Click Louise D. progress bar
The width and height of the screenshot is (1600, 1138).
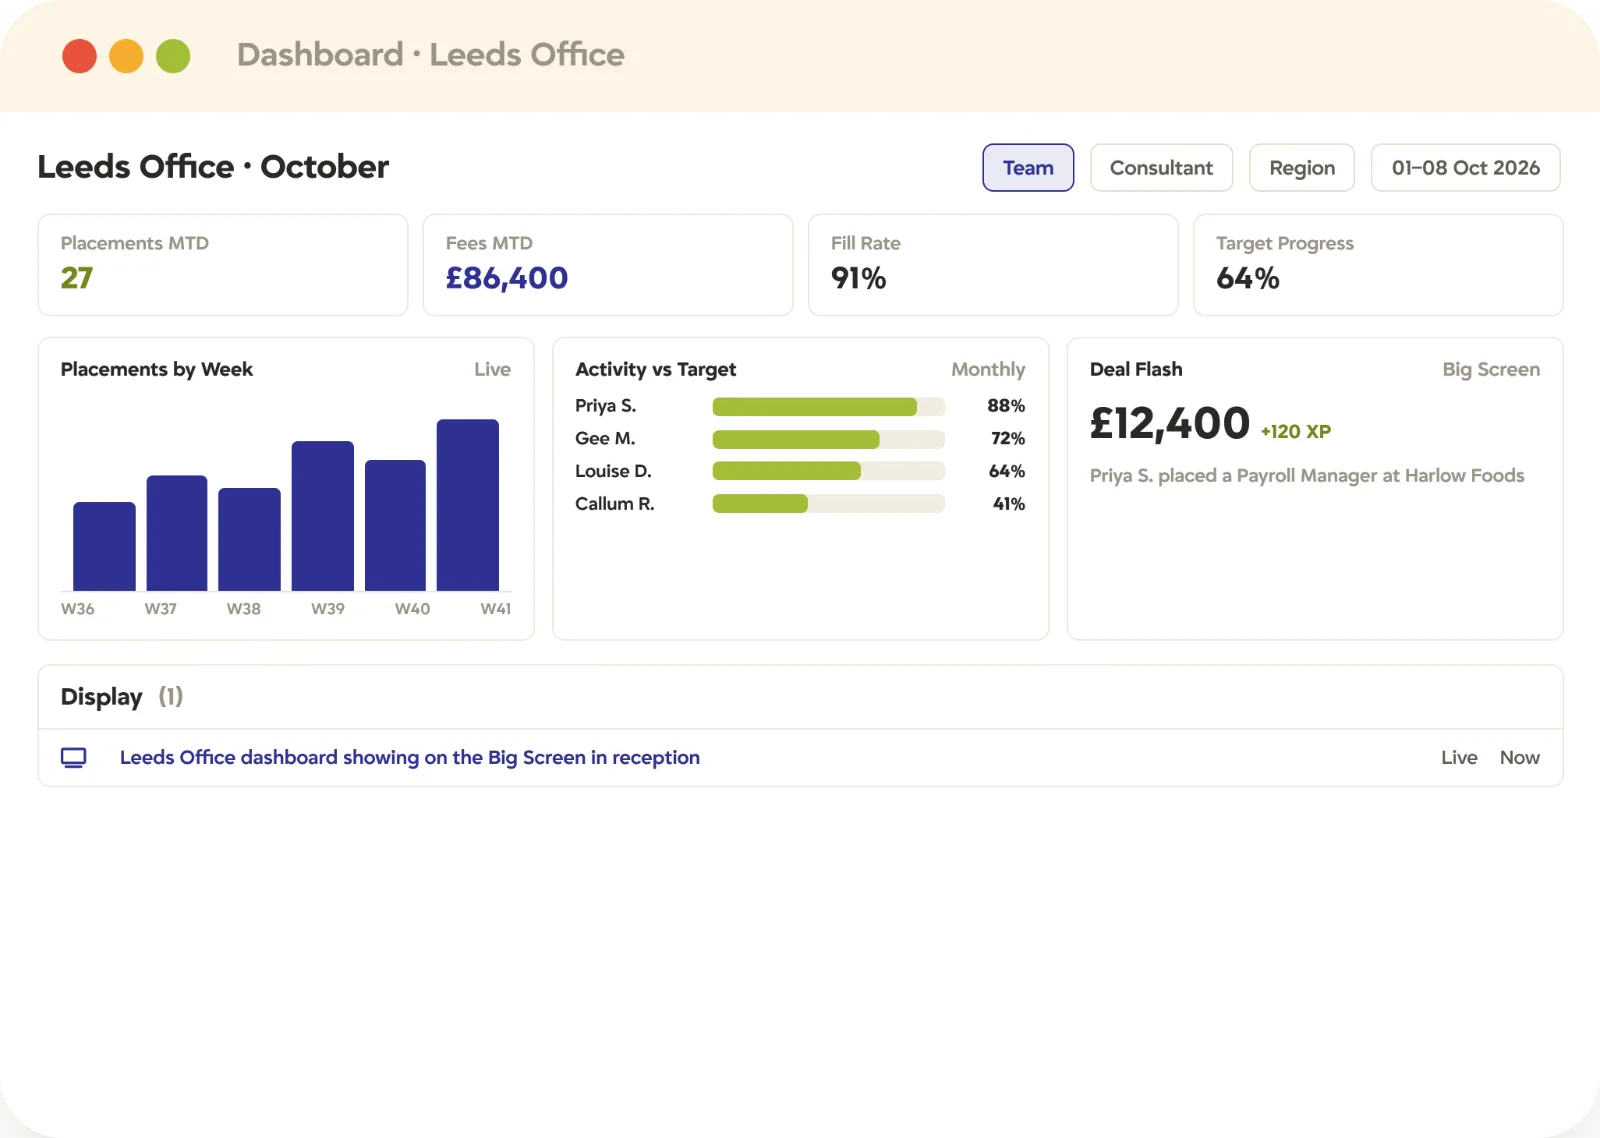(x=828, y=471)
